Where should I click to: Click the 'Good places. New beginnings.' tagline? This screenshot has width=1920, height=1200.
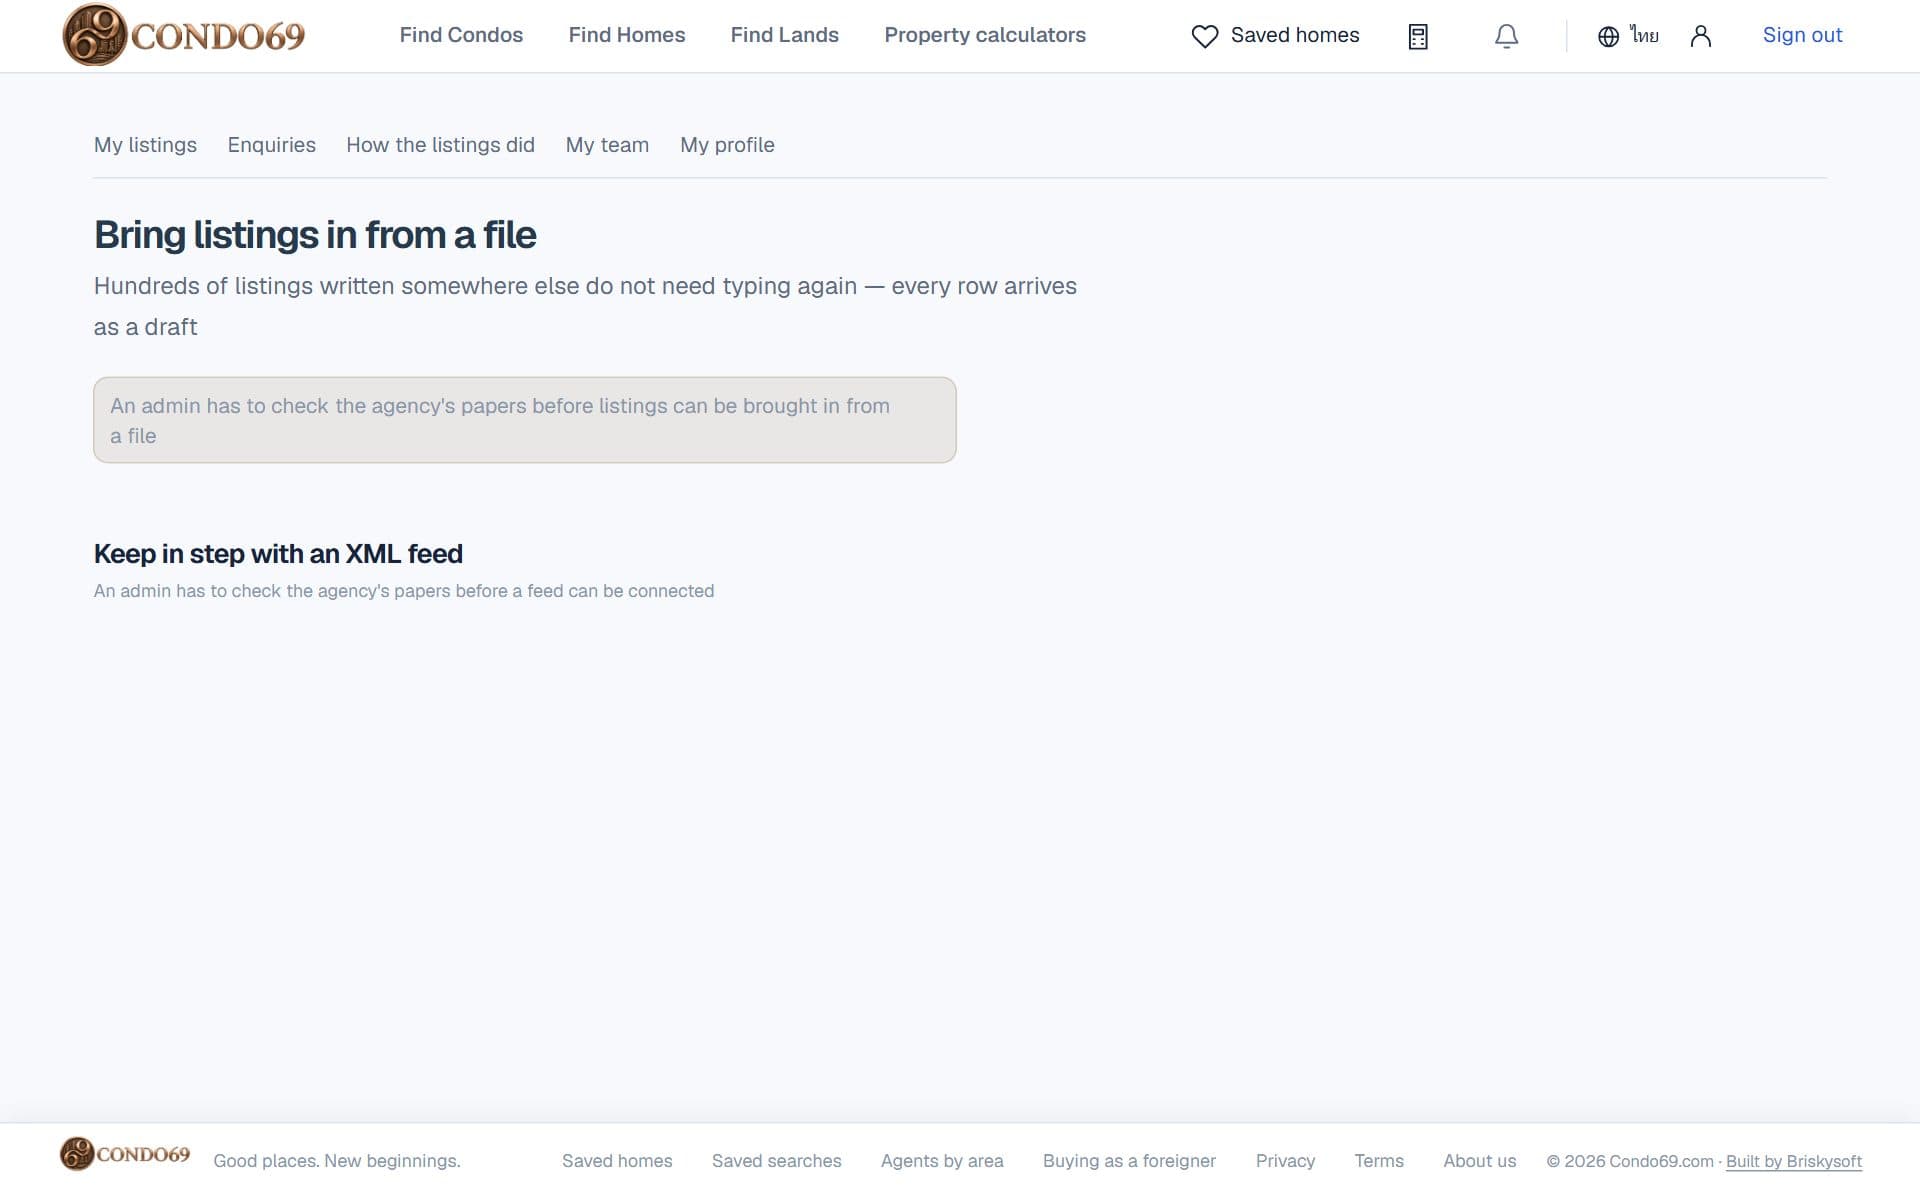click(x=337, y=1161)
